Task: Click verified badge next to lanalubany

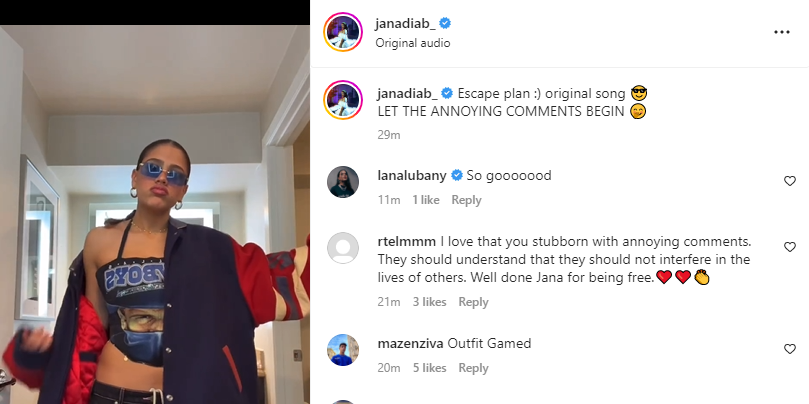Action: tap(457, 175)
